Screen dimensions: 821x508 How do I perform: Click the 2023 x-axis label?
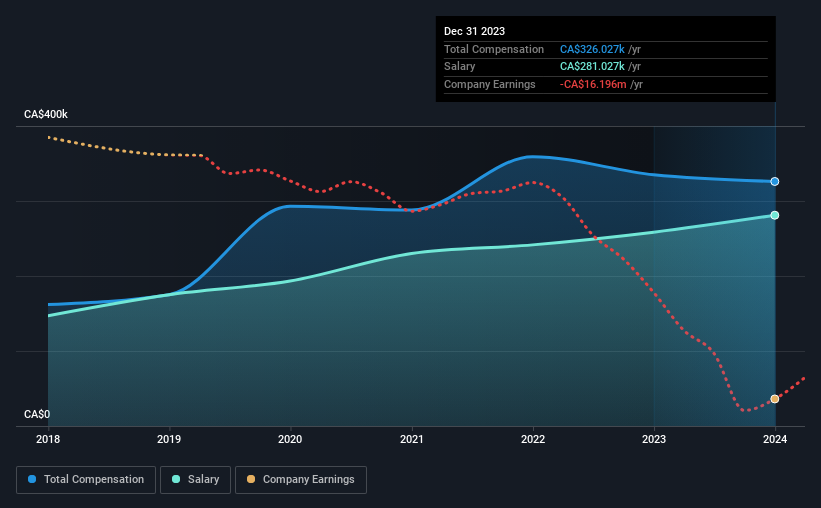654,439
